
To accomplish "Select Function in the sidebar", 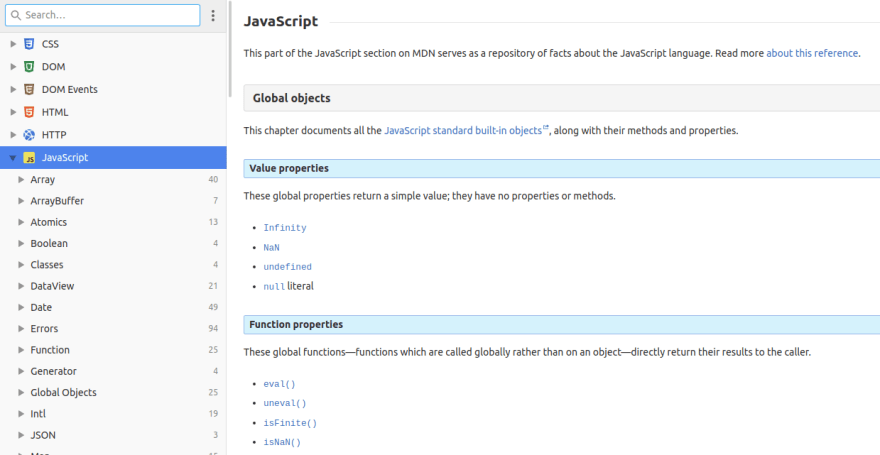I will (113, 350).
